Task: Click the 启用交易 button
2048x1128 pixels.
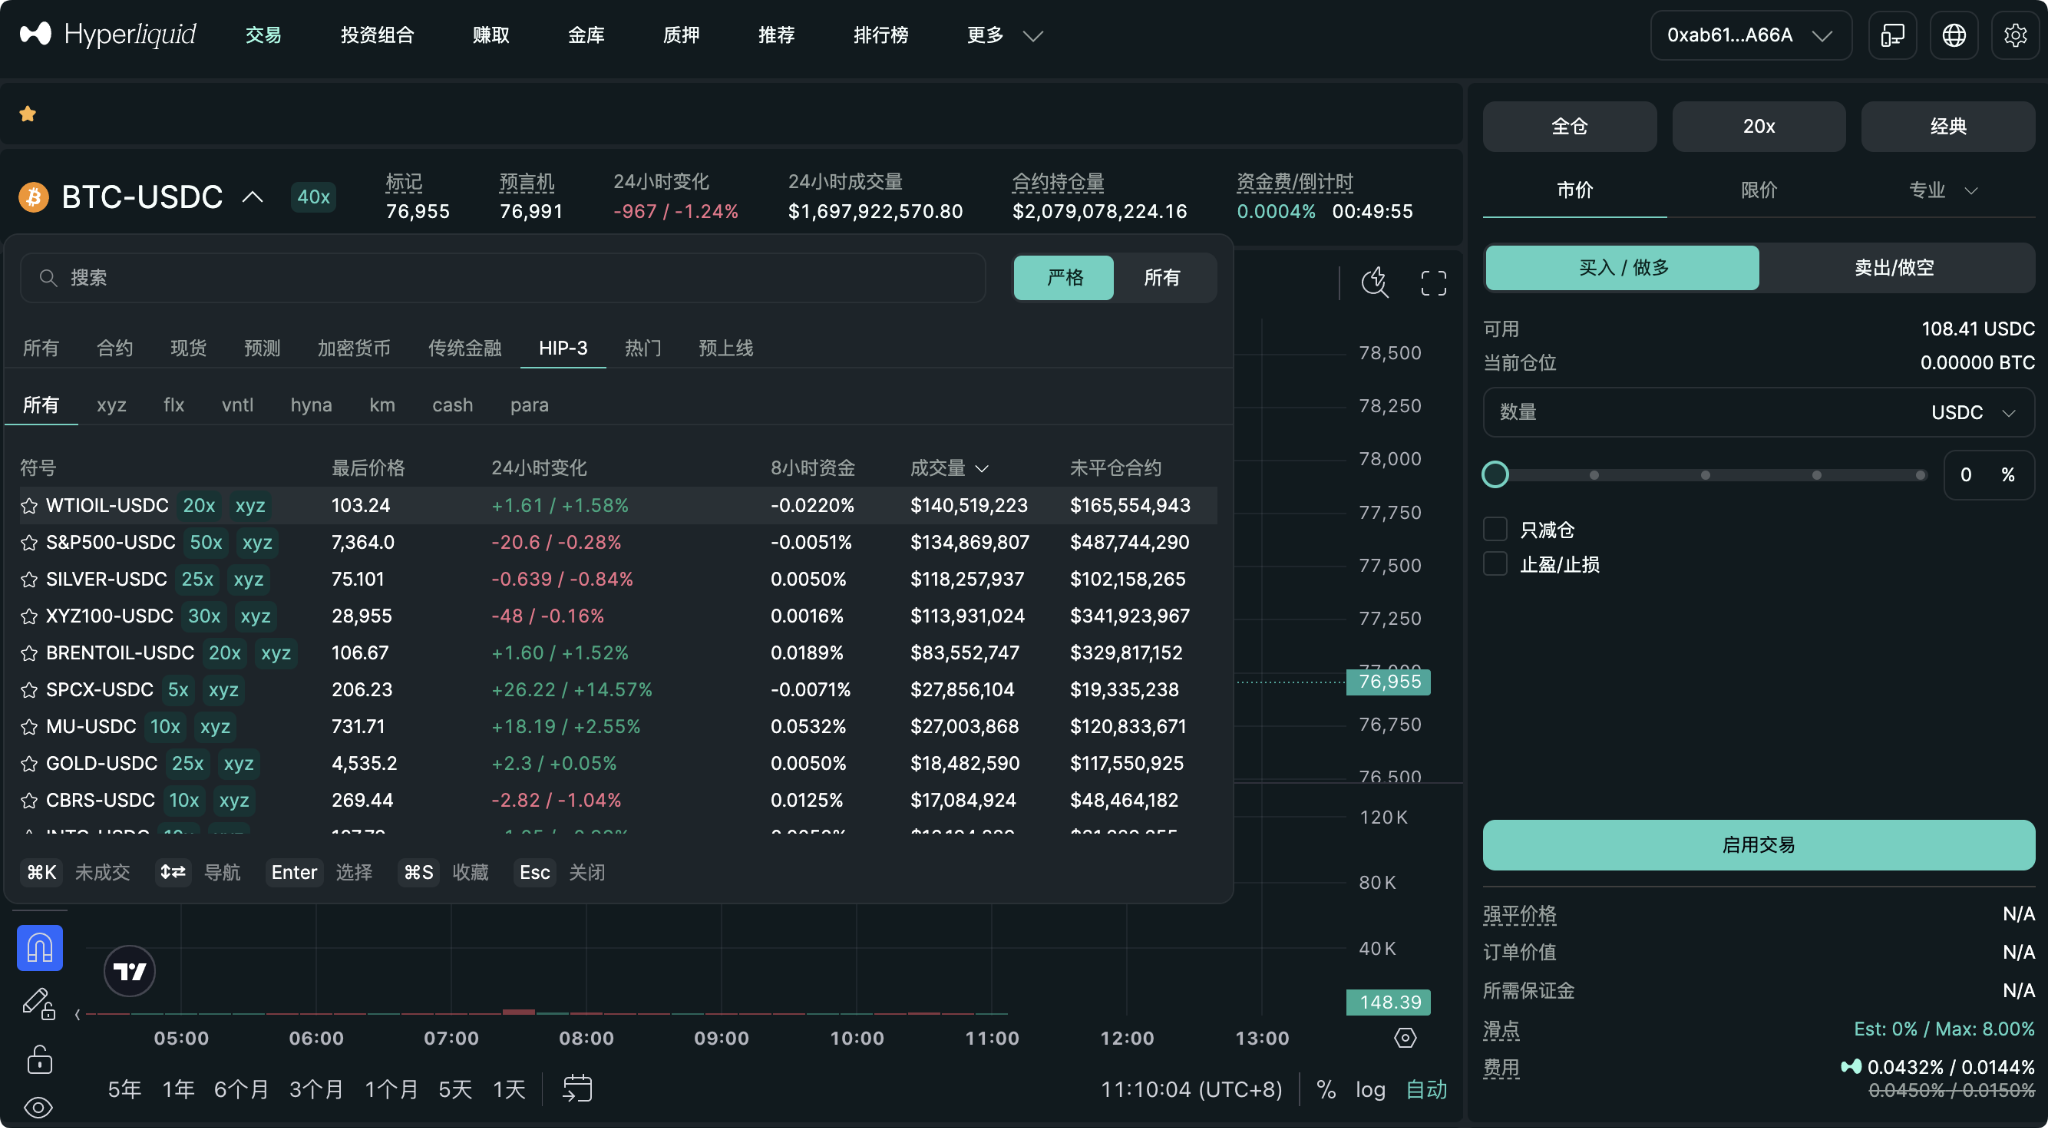Action: [x=1758, y=845]
